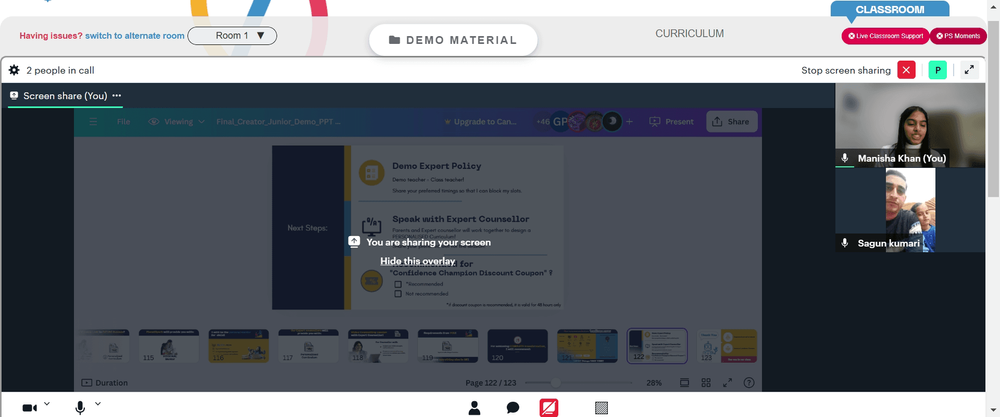This screenshot has width=1000, height=417.
Task: Tick the Not recommended checkbox
Action: point(398,294)
